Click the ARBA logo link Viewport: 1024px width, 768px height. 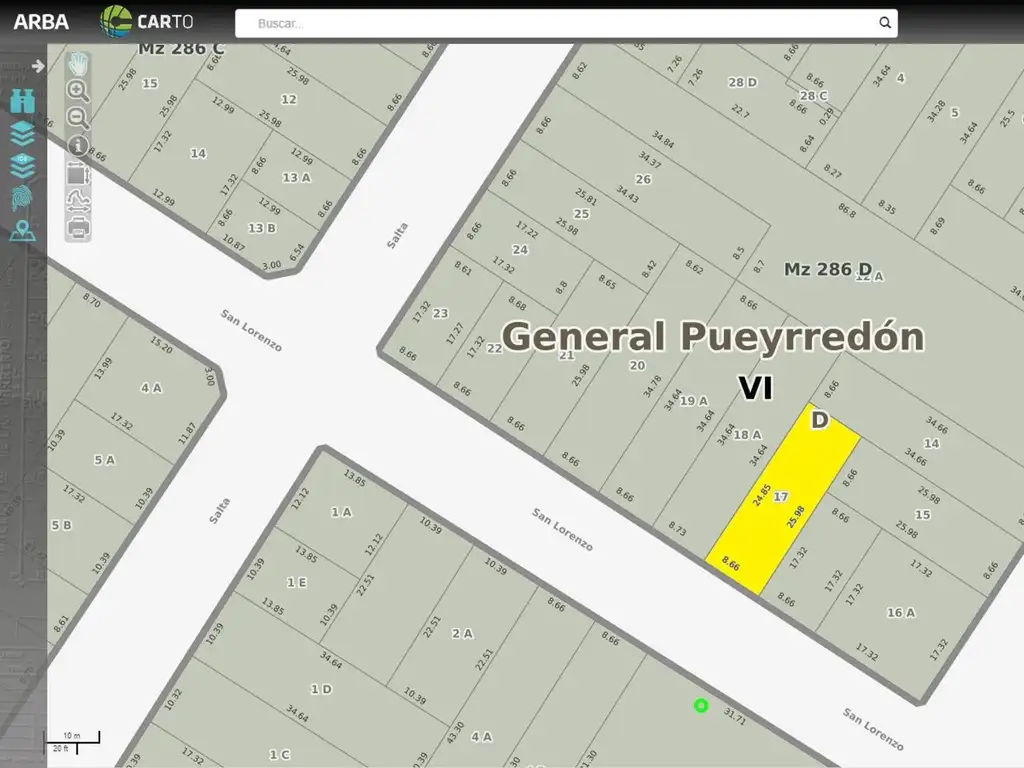coord(41,21)
